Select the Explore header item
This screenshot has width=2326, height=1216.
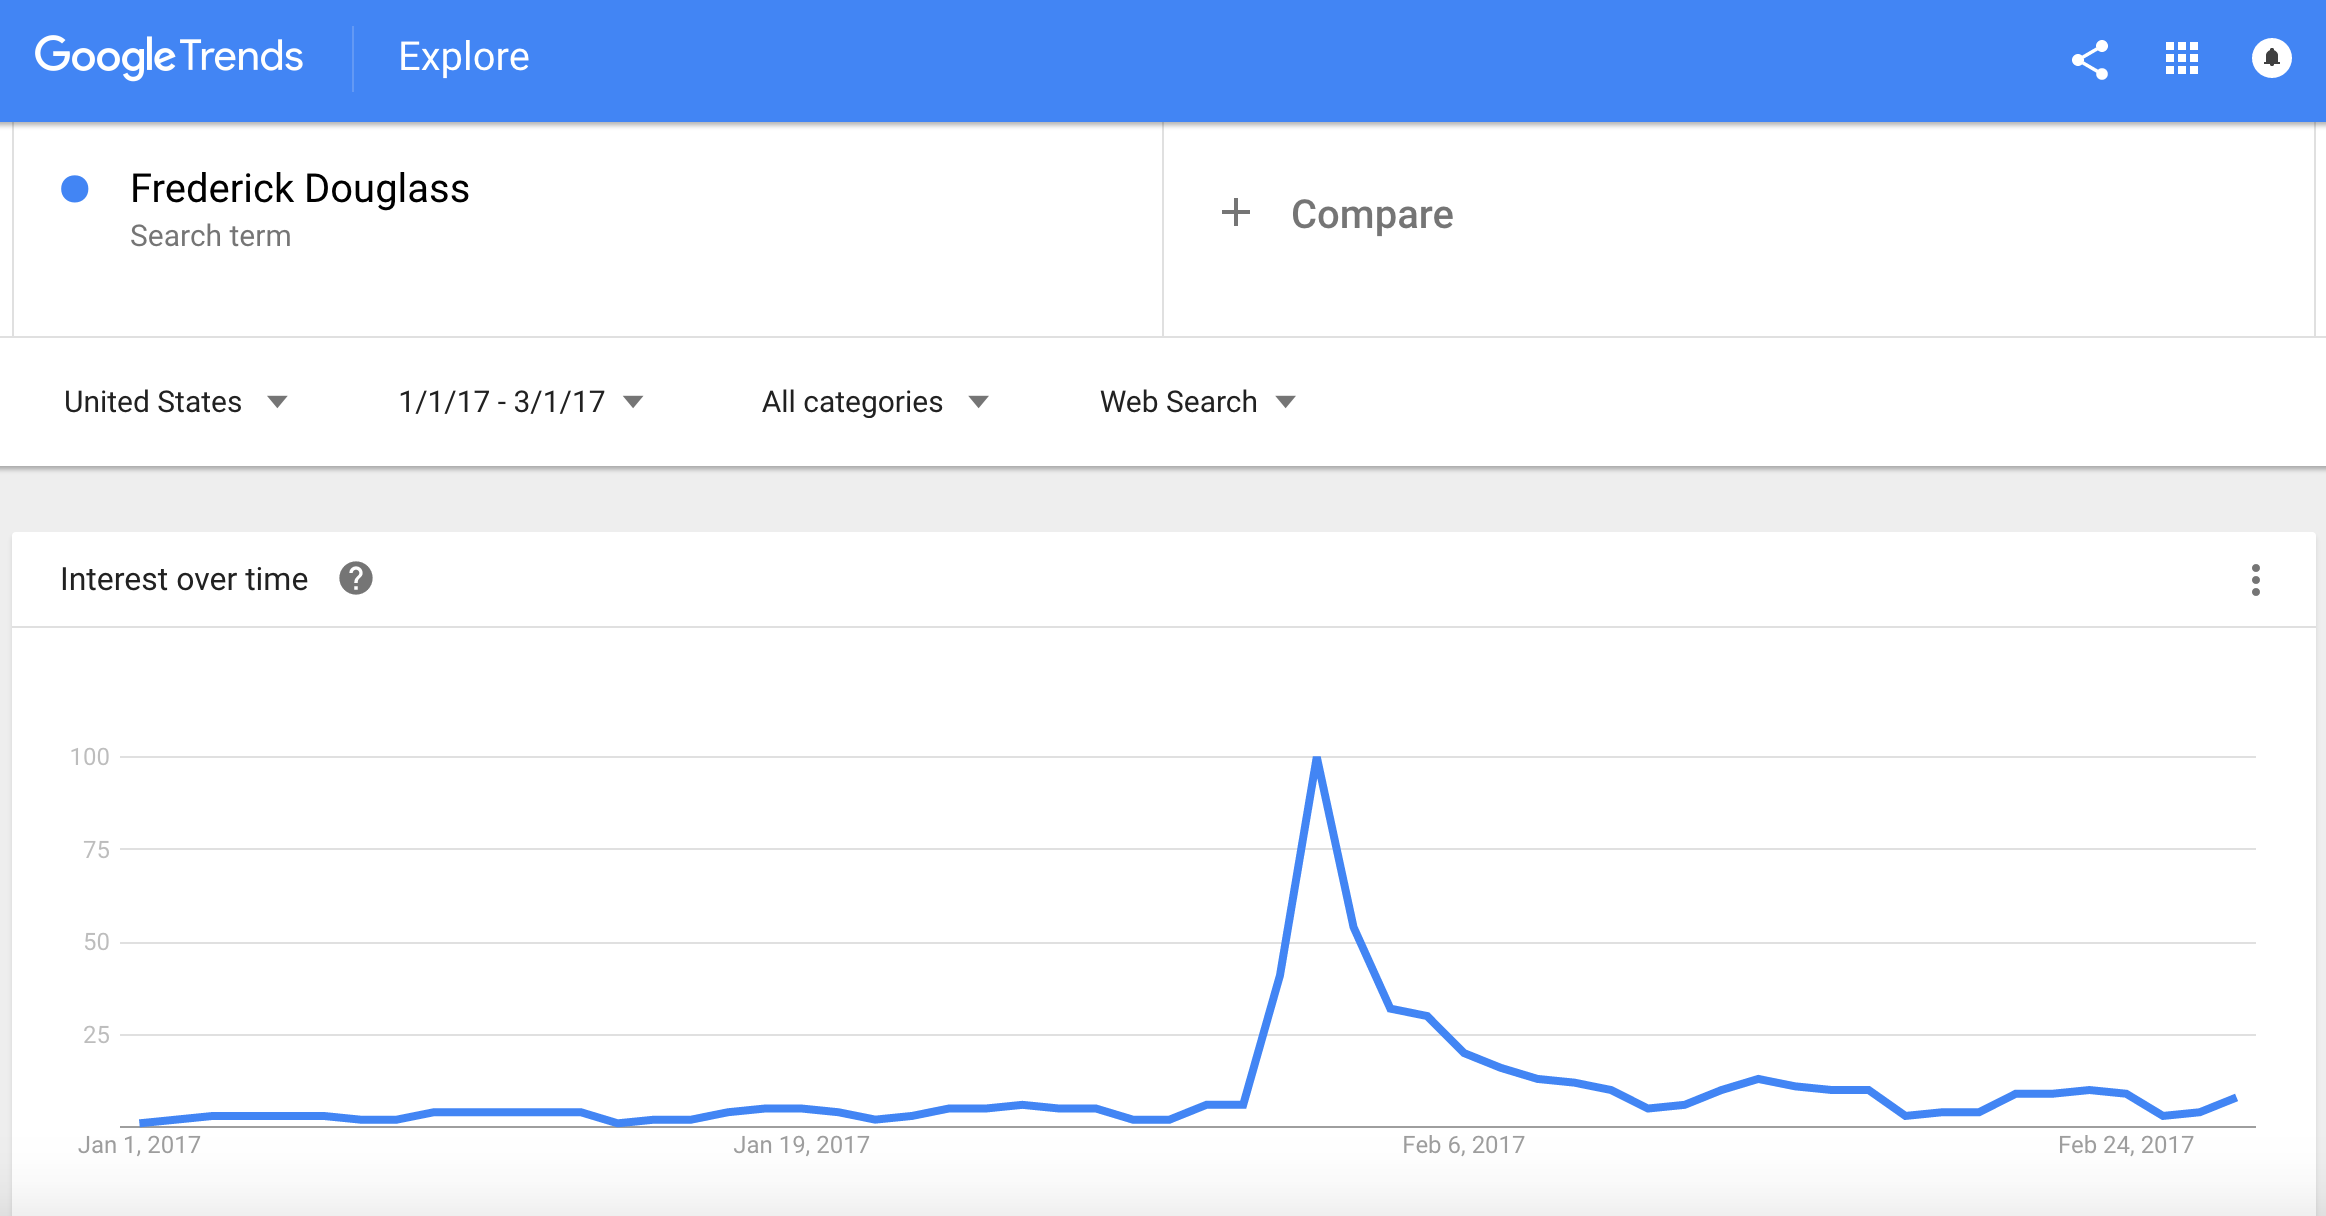tap(464, 57)
